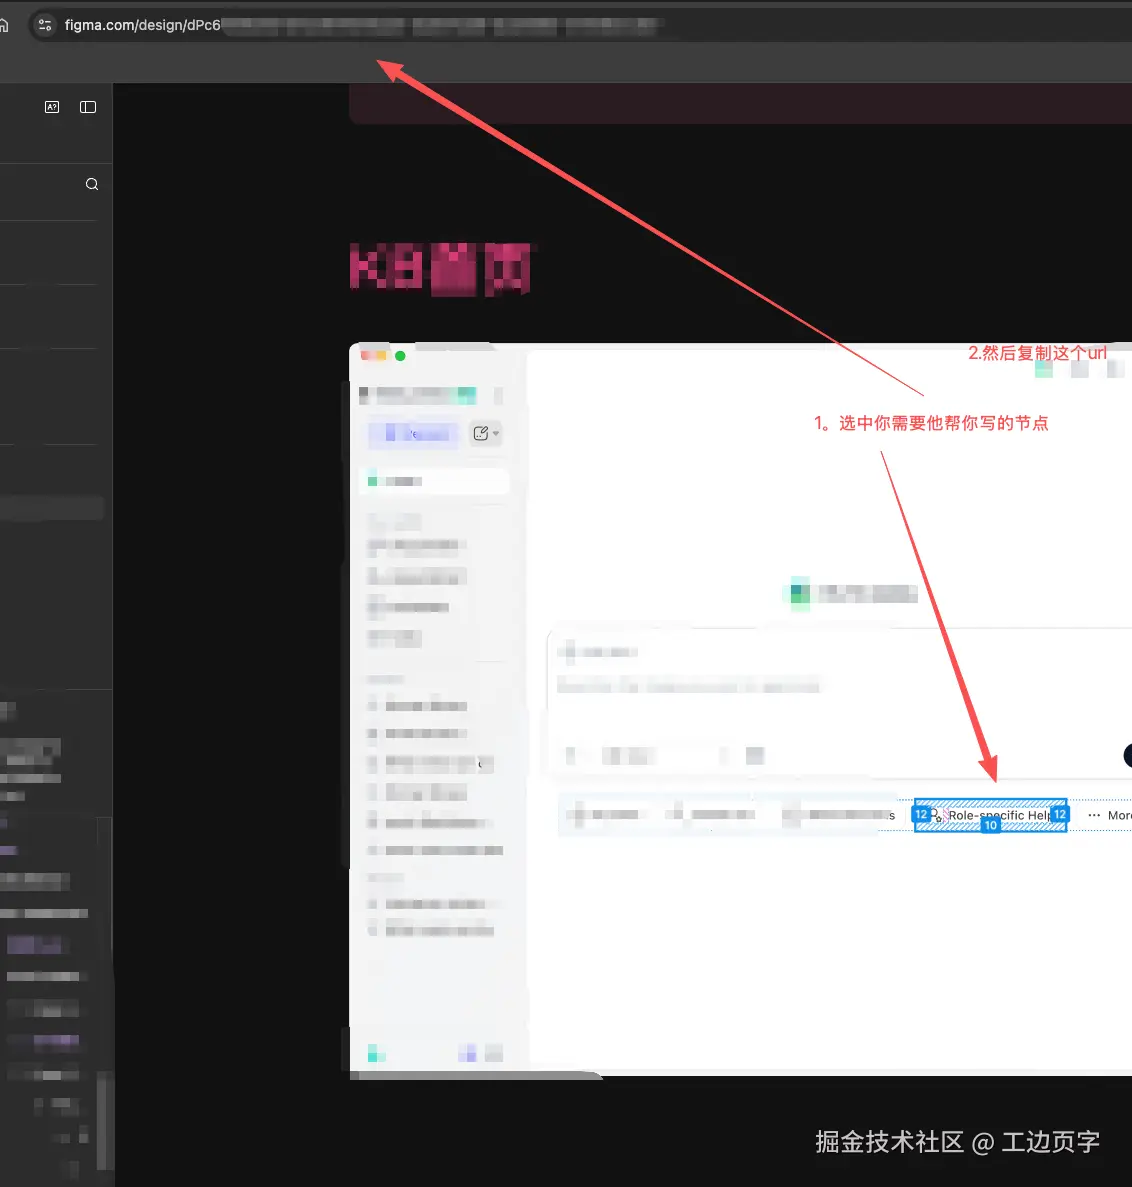Click the new chat compose icon in mockup
The image size is (1132, 1187).
click(x=480, y=433)
